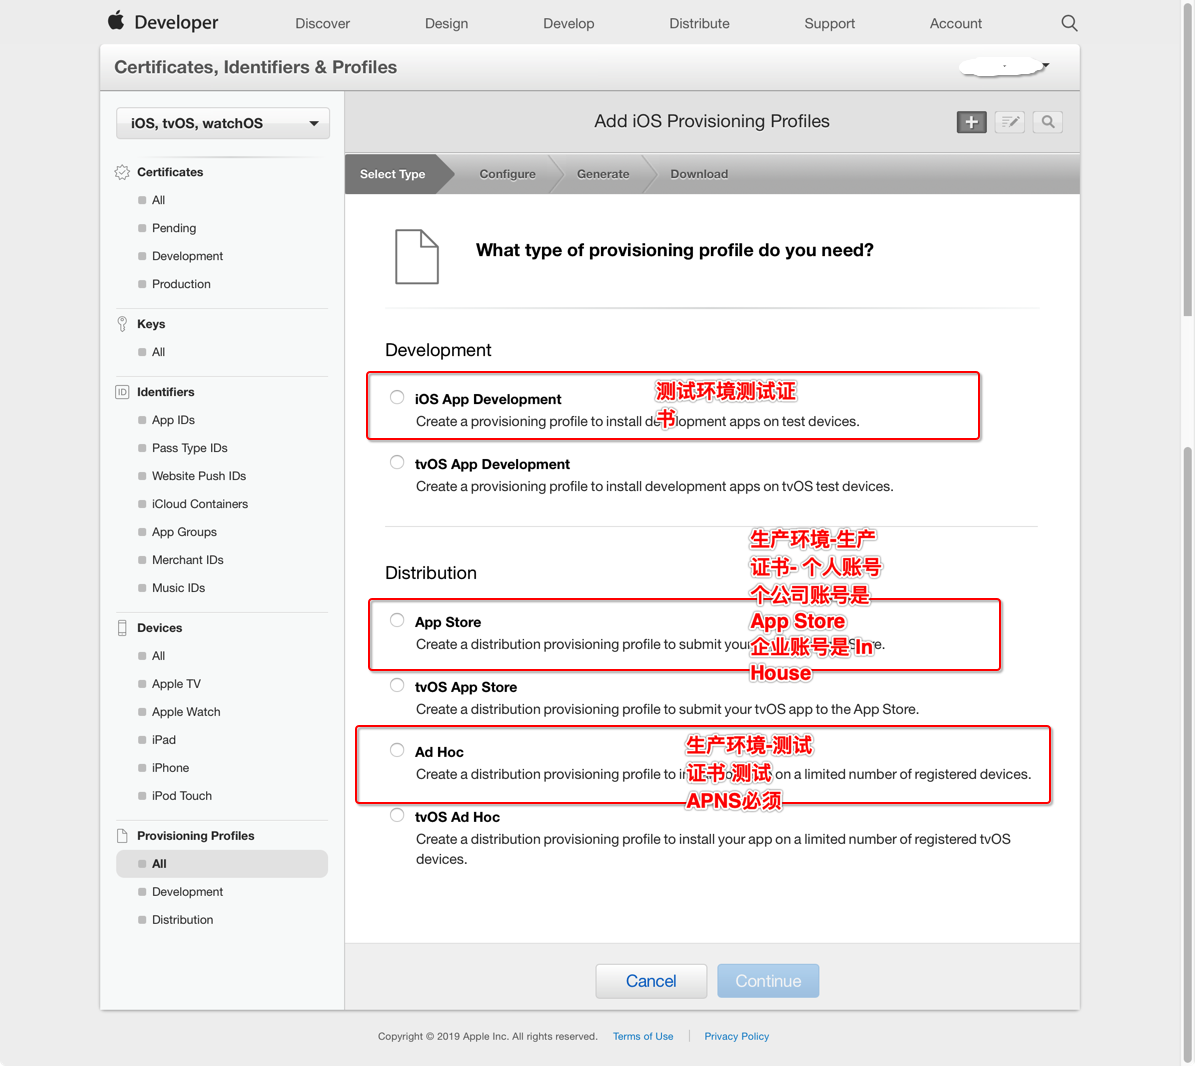
Task: Click the Provisioning Profiles document icon
Action: click(x=122, y=836)
